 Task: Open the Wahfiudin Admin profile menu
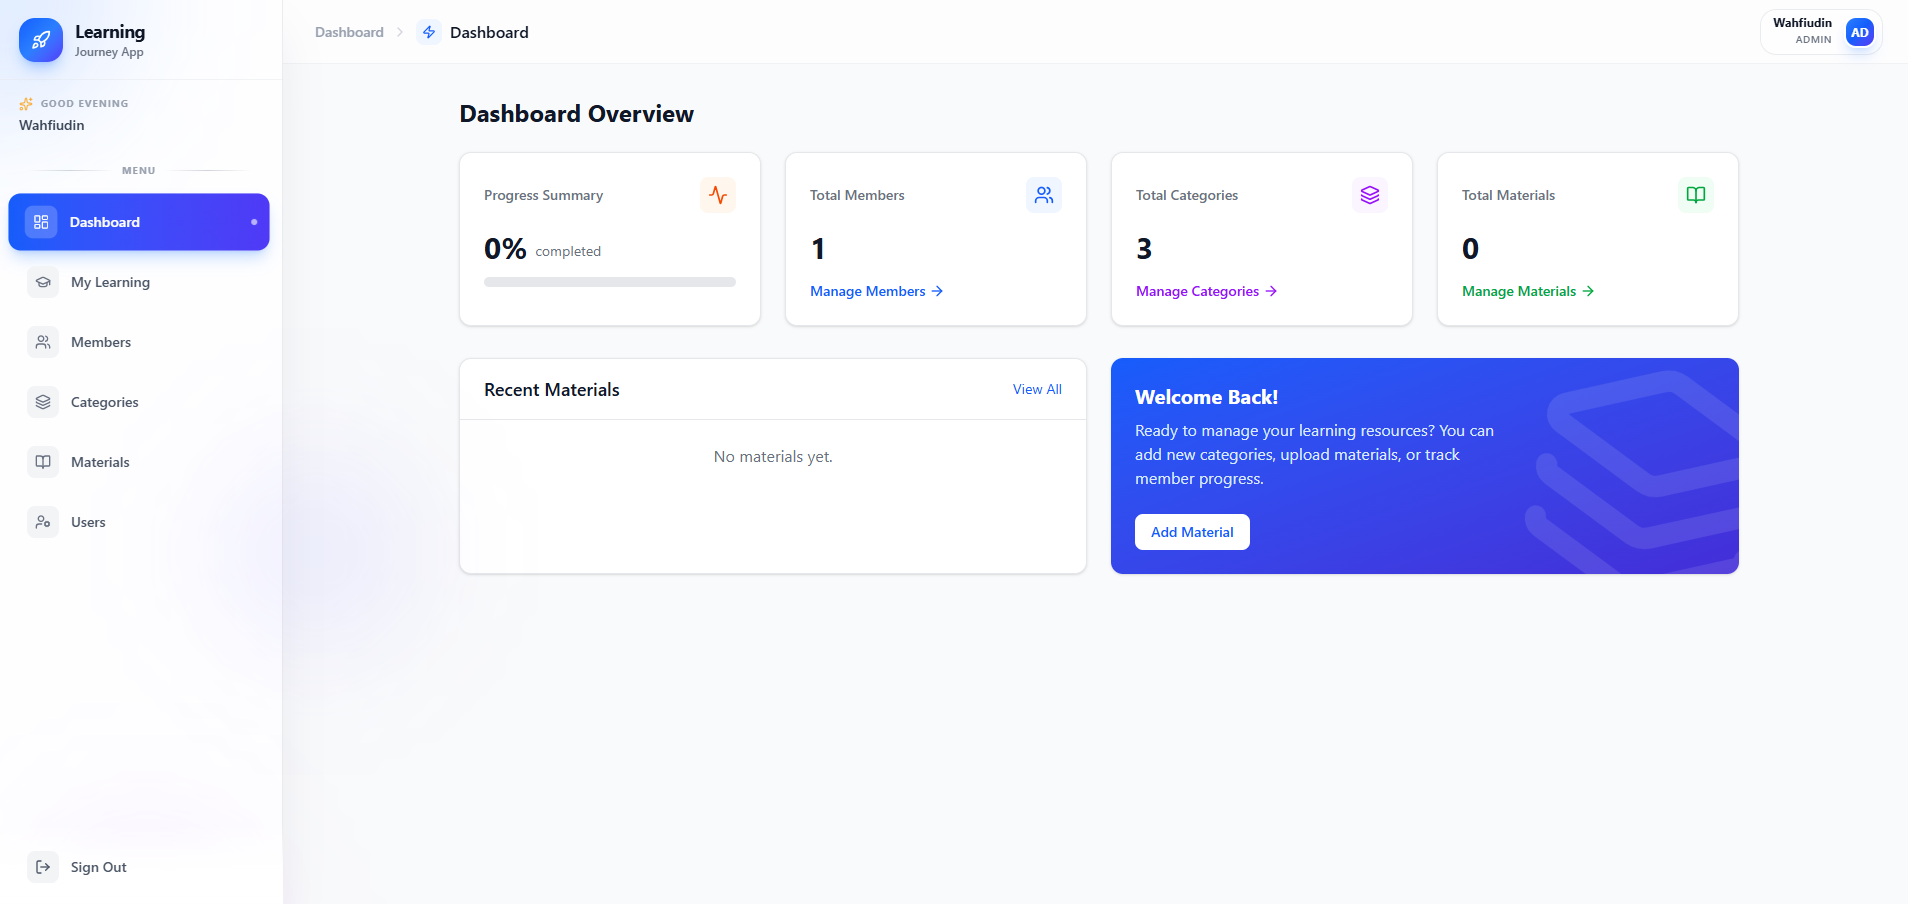click(x=1821, y=32)
